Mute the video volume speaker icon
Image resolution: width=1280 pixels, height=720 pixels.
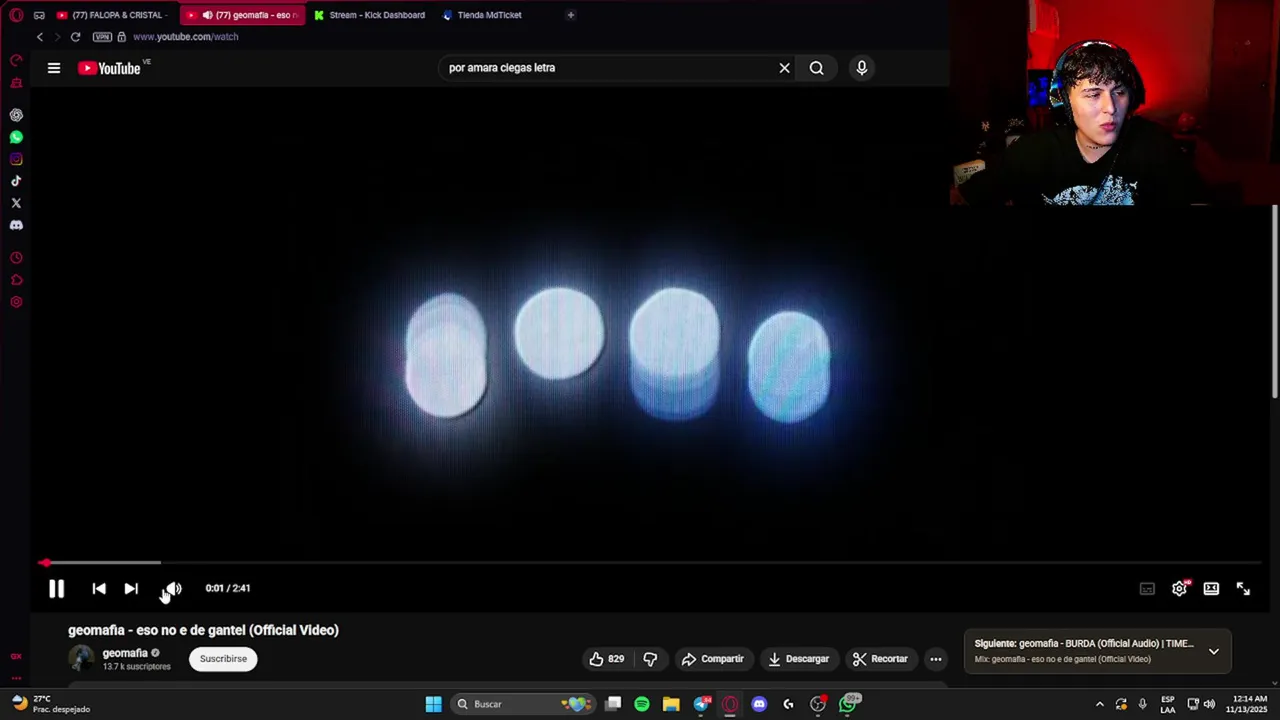[x=174, y=589]
